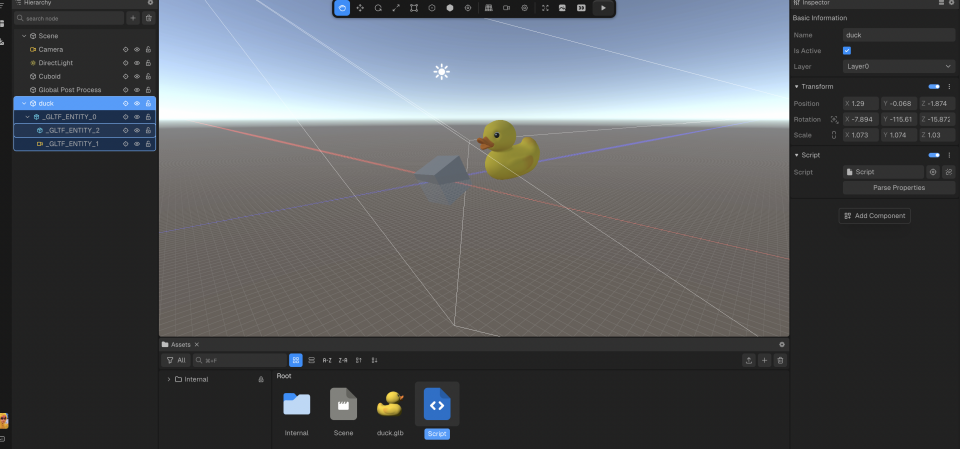Click the Assets panel tab
This screenshot has height=449, width=960.
point(180,344)
